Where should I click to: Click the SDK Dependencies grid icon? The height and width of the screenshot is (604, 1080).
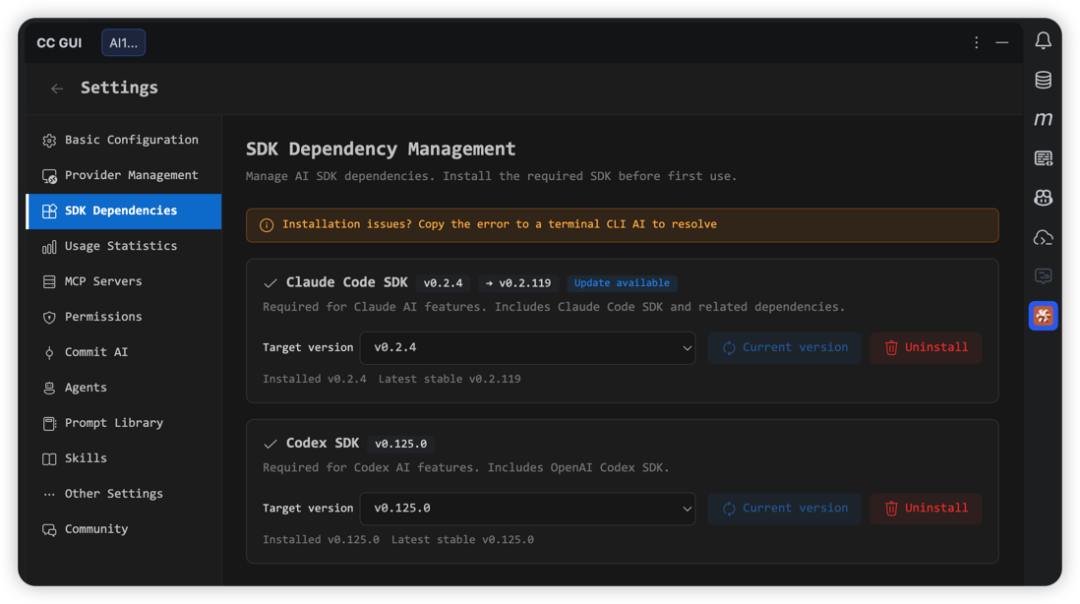49,211
